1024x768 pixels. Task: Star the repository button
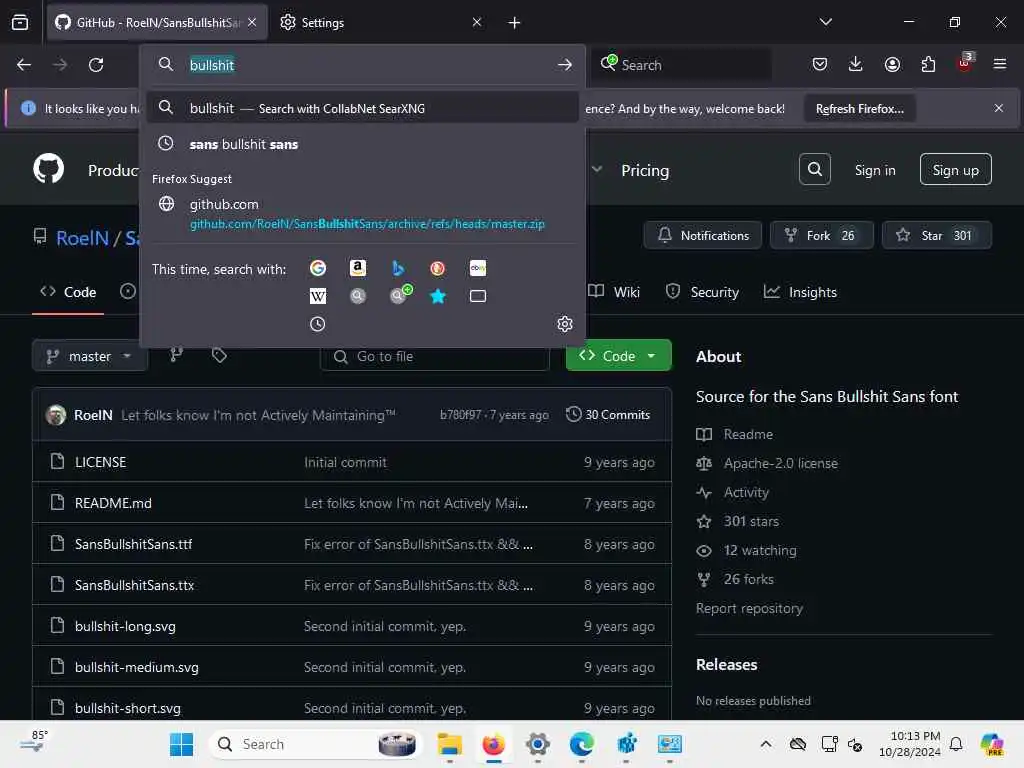[936, 235]
